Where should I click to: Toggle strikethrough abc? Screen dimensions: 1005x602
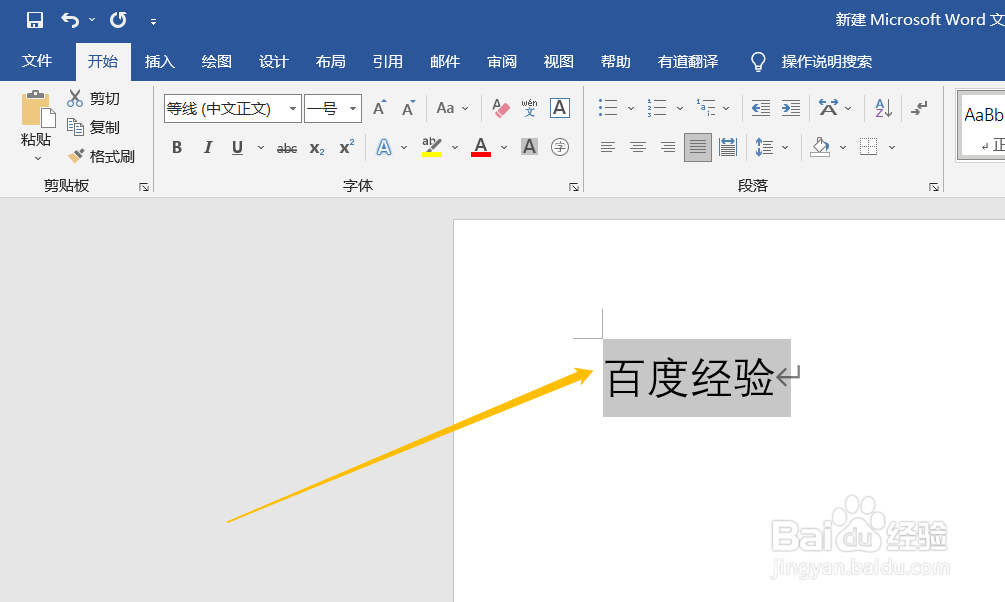pos(287,148)
